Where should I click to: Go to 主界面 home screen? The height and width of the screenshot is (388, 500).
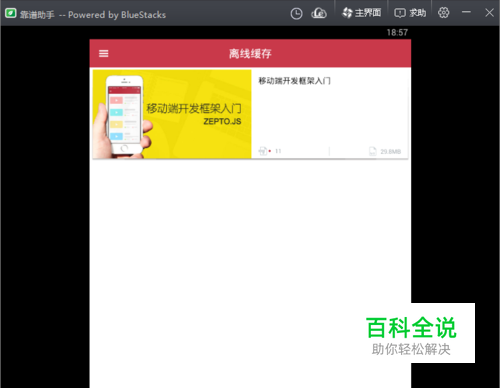click(x=361, y=13)
